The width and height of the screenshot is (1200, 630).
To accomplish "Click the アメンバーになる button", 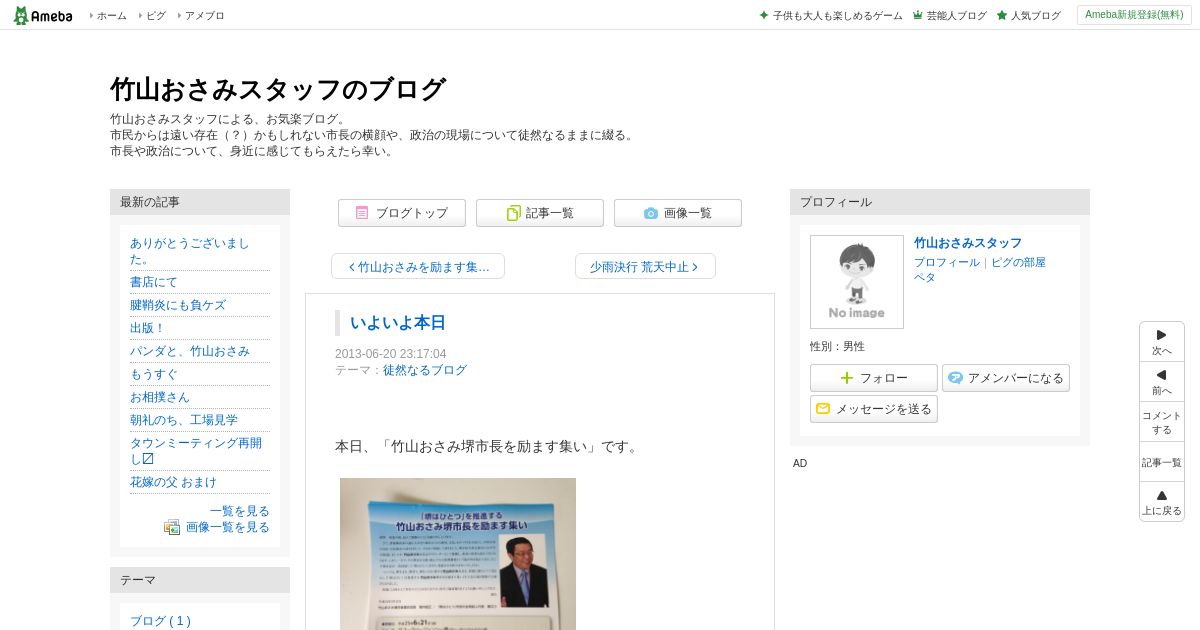I will click(x=1006, y=378).
